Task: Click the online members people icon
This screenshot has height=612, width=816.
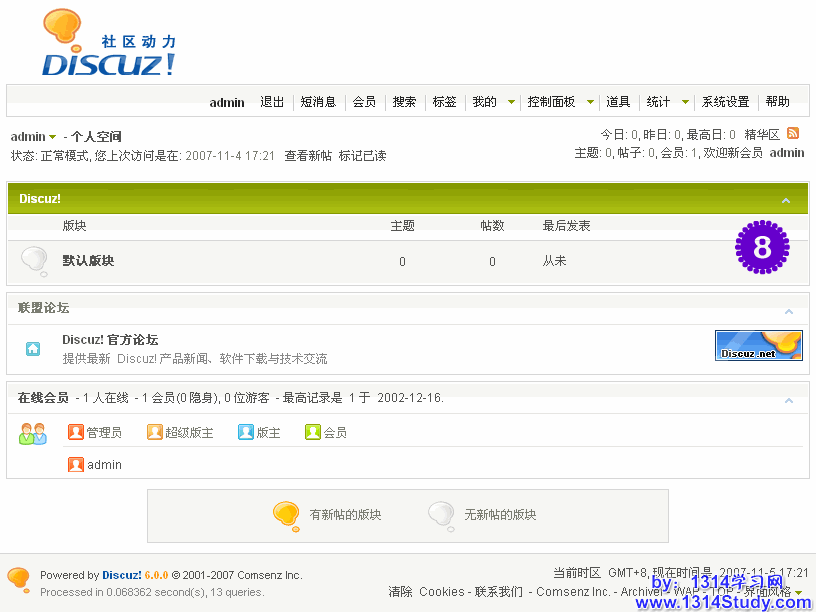Action: 32,433
